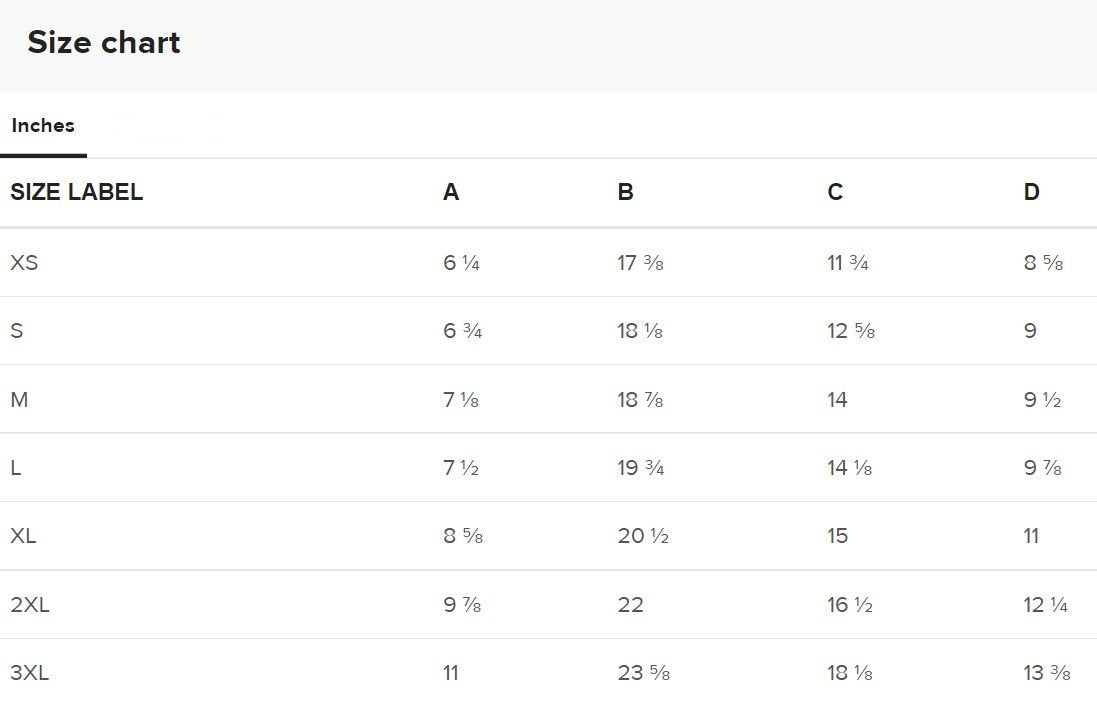
Task: Click the M measurement C value 14
Action: tap(837, 400)
